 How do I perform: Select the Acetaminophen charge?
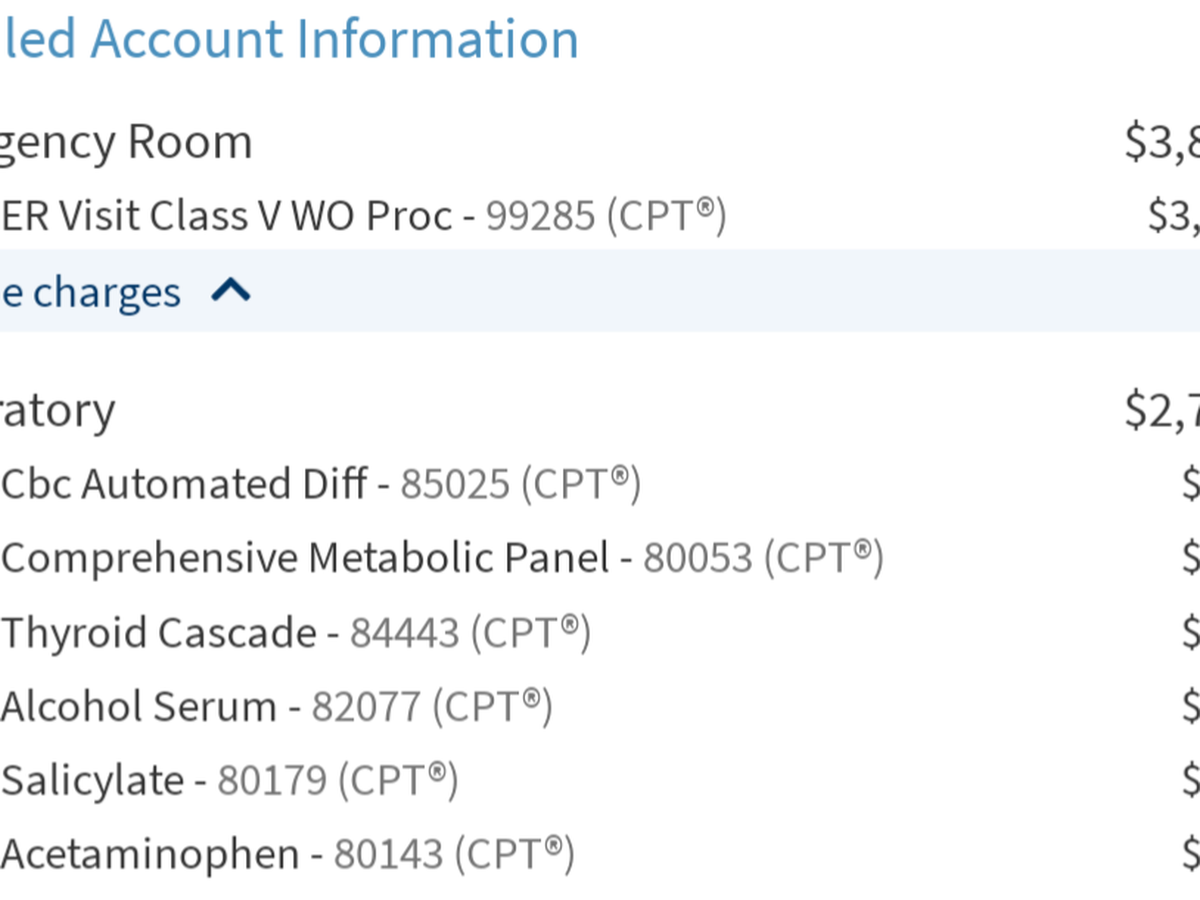coord(150,854)
